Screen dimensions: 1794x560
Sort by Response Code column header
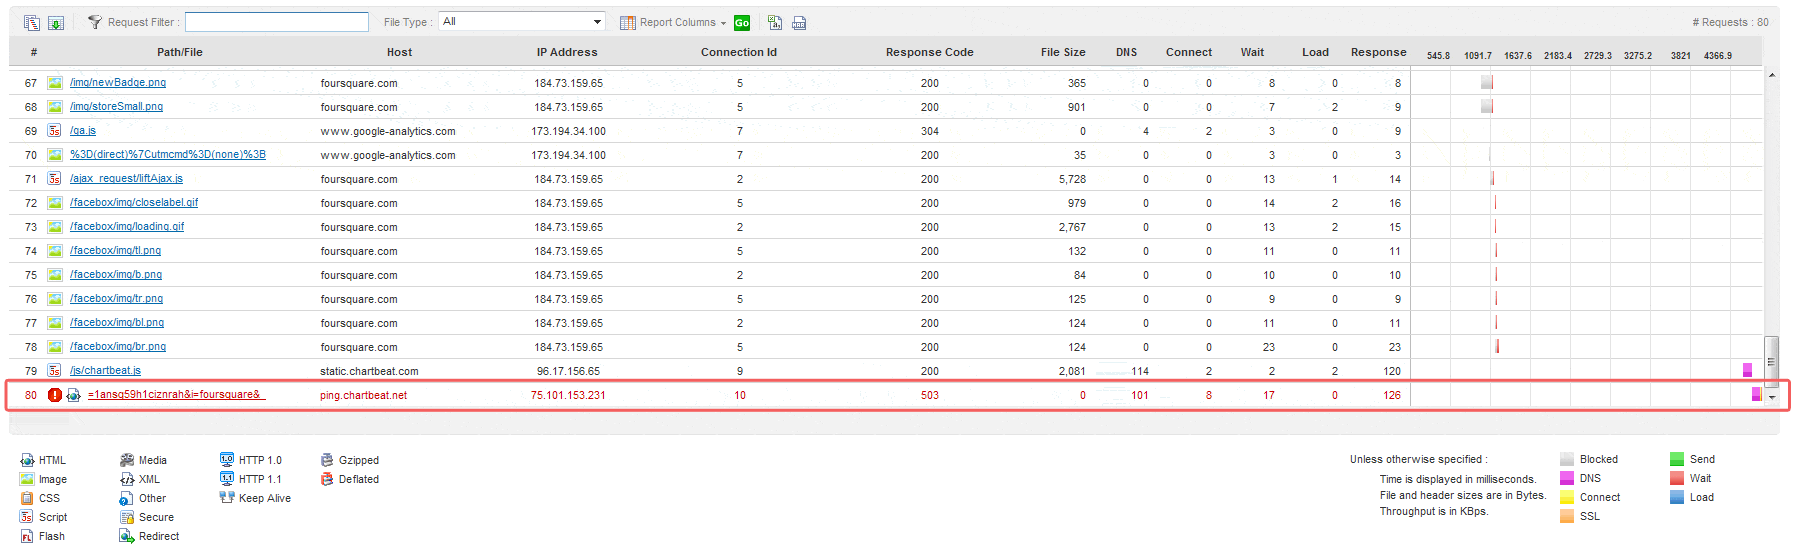pos(930,52)
